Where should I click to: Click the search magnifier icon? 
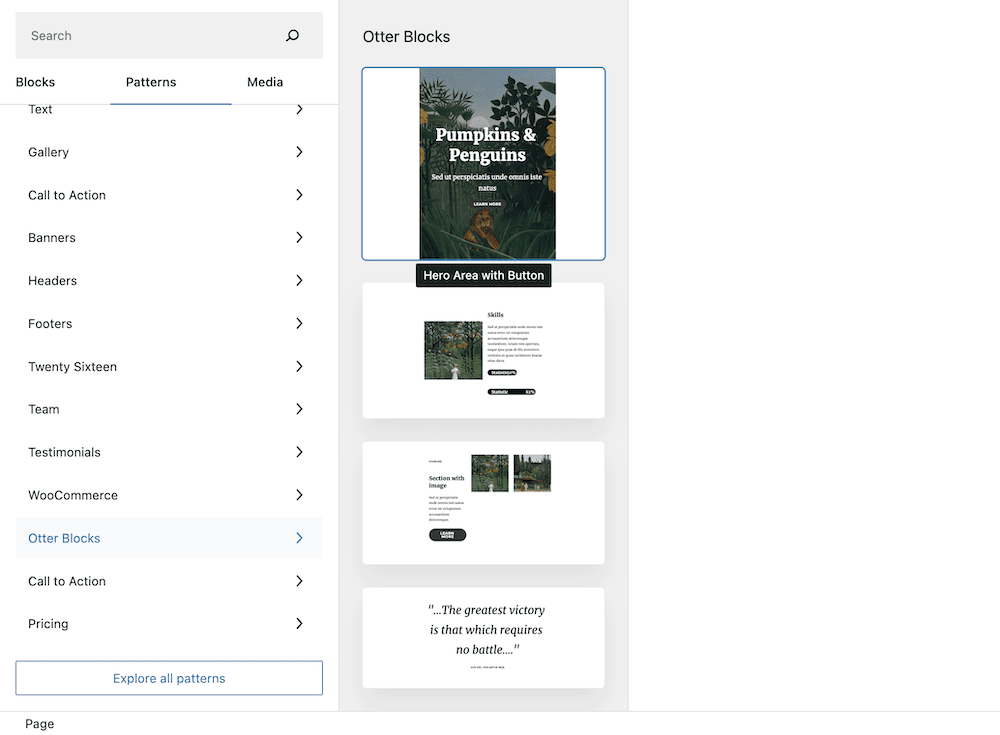[292, 35]
